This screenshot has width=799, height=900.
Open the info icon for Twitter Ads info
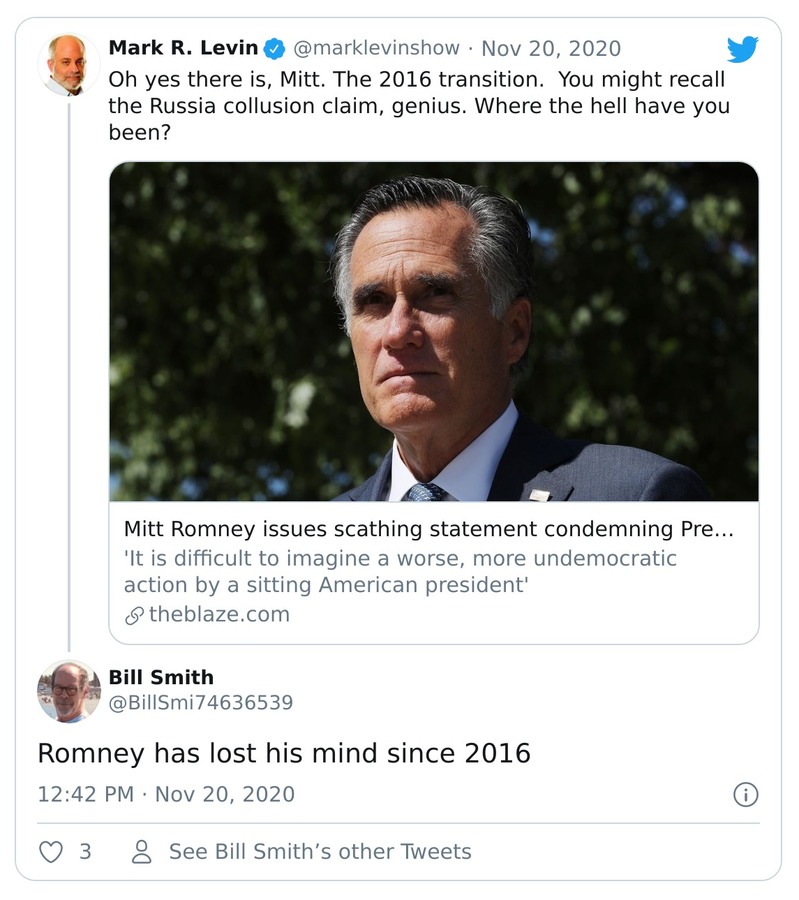tap(745, 795)
